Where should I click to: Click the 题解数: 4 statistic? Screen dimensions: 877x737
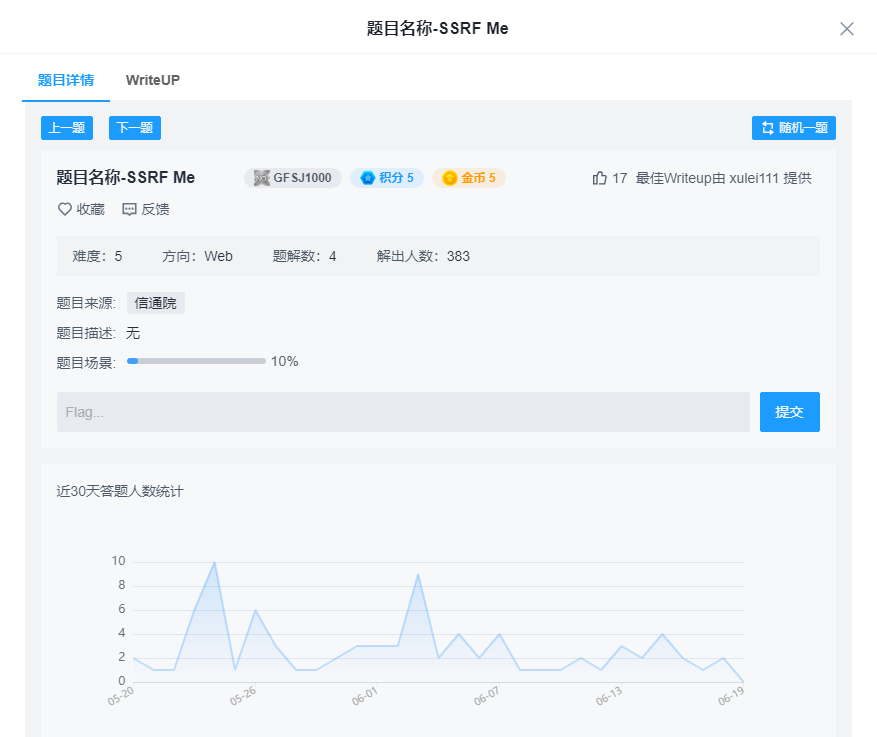click(304, 256)
